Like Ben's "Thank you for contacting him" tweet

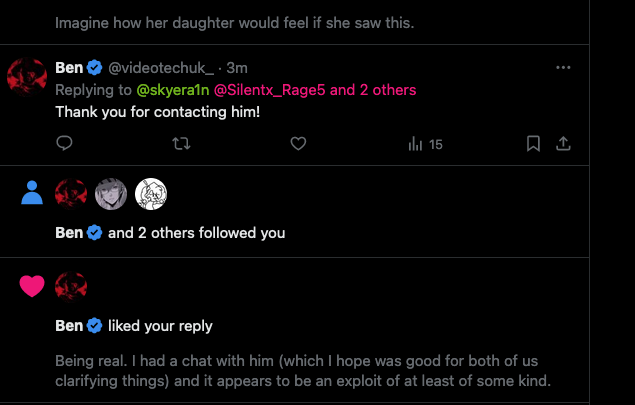297,144
